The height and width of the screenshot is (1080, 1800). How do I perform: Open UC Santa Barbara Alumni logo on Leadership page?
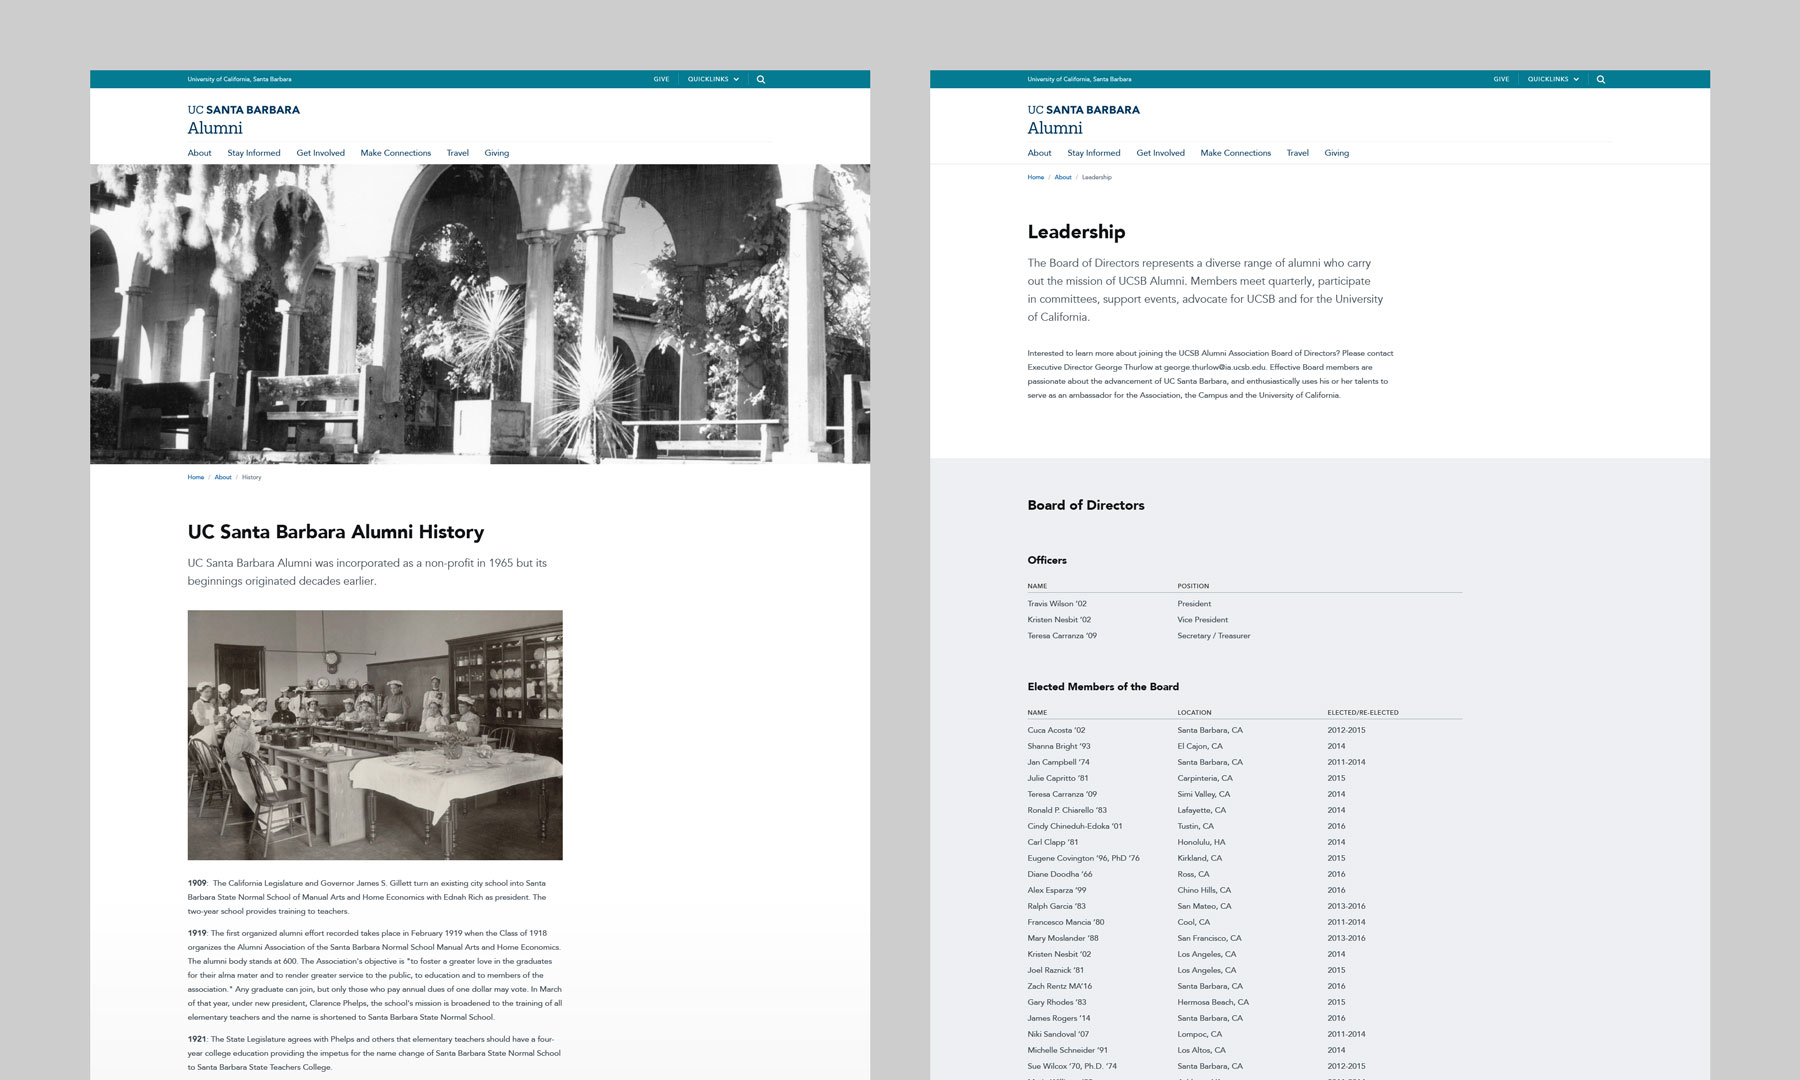[x=1083, y=119]
